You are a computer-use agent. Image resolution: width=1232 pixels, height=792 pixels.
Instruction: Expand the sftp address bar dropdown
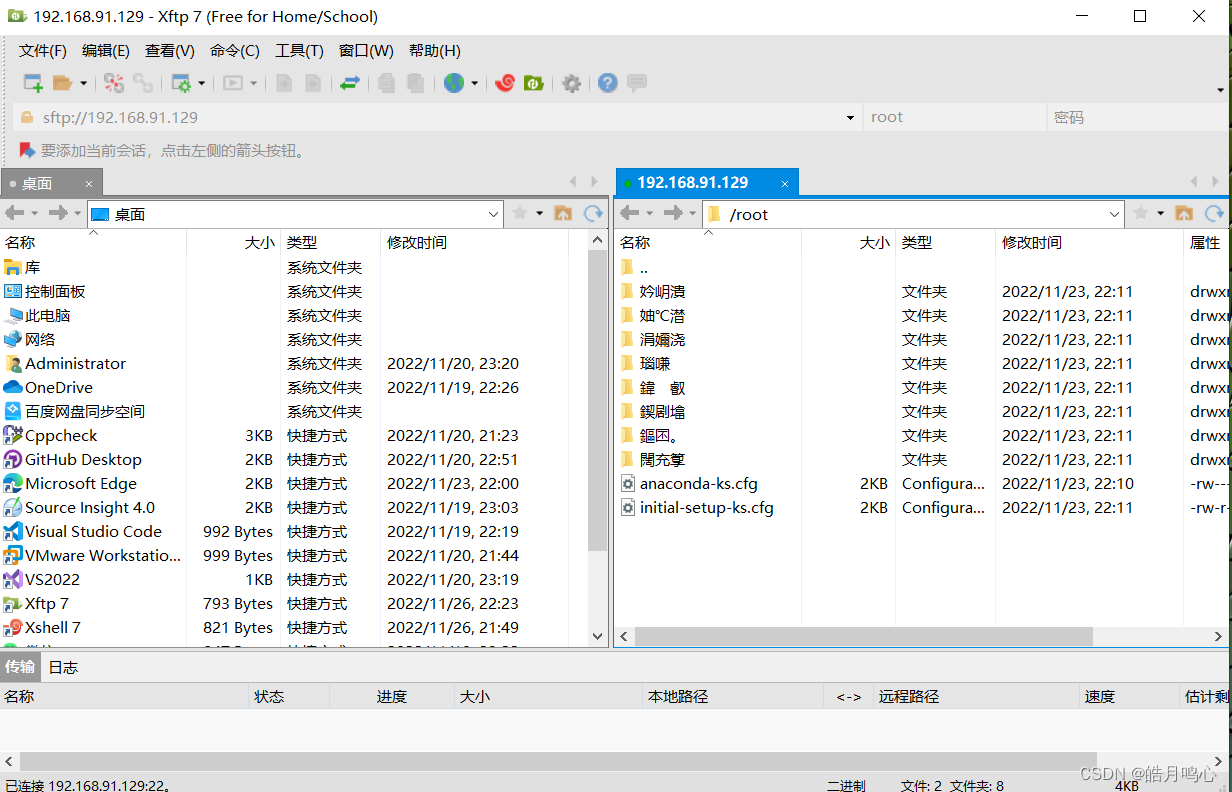coord(849,116)
